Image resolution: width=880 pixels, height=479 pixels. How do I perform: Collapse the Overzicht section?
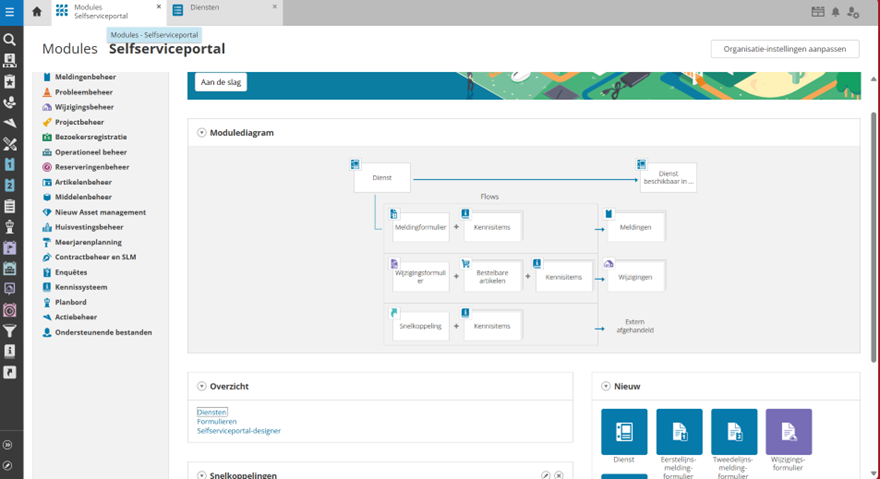(x=202, y=386)
